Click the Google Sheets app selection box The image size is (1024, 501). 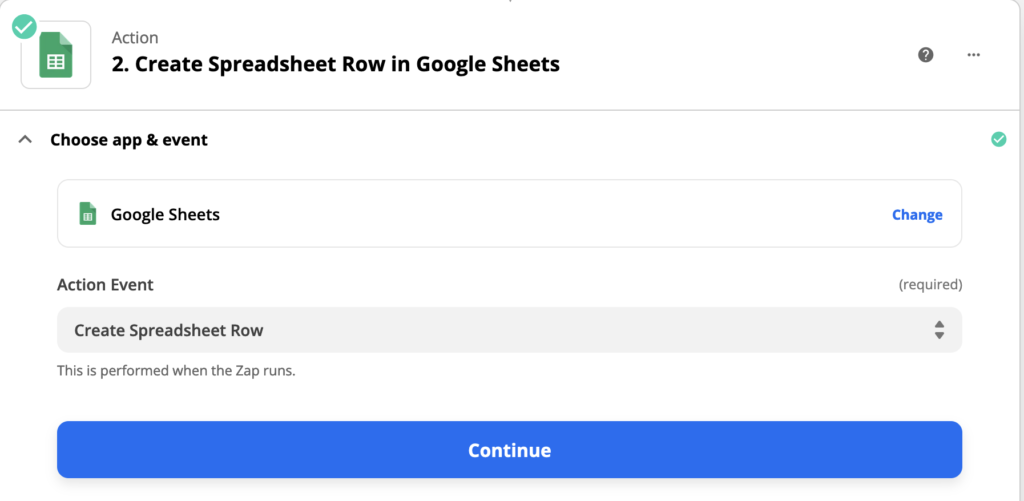pyautogui.click(x=509, y=214)
